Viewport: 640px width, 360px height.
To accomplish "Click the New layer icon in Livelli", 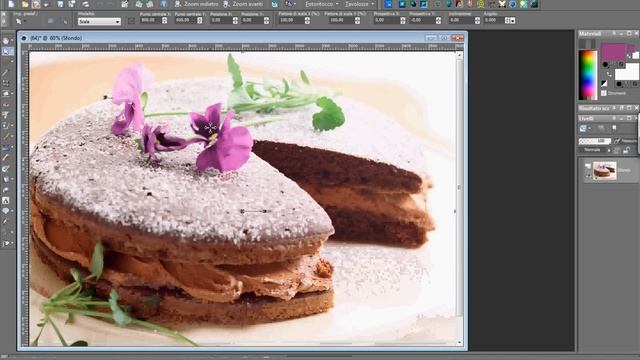I will tap(583, 128).
